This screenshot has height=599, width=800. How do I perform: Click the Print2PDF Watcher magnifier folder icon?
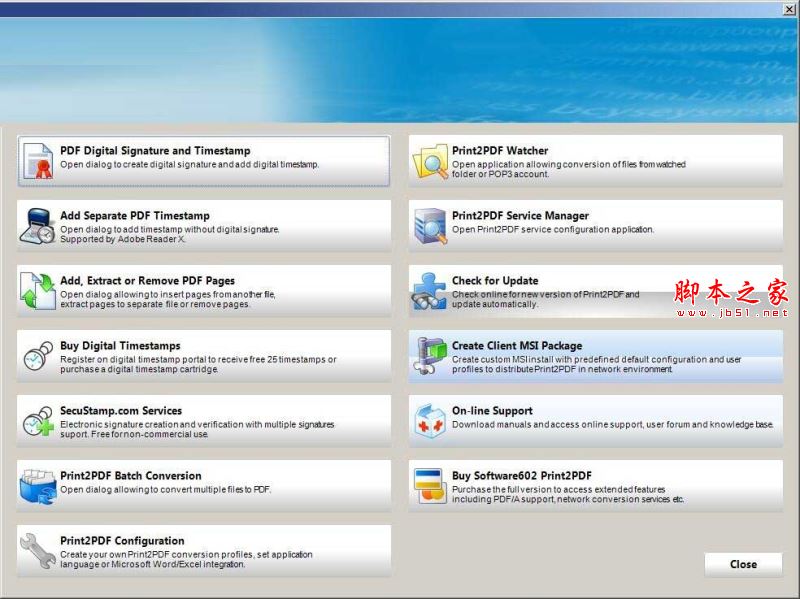pos(430,161)
